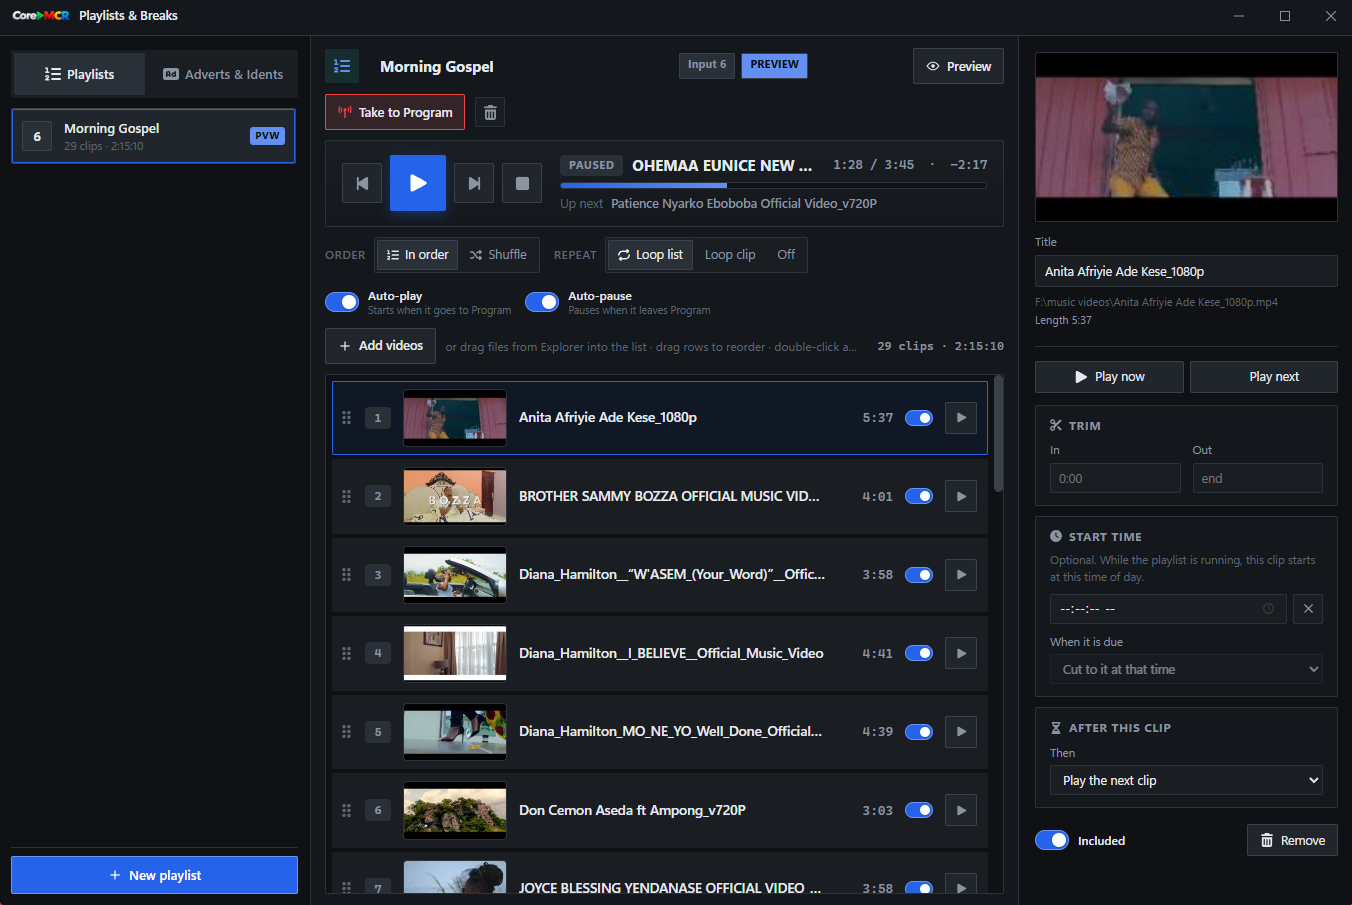1352x905 pixels.
Task: Click the Add videos button
Action: [380, 346]
